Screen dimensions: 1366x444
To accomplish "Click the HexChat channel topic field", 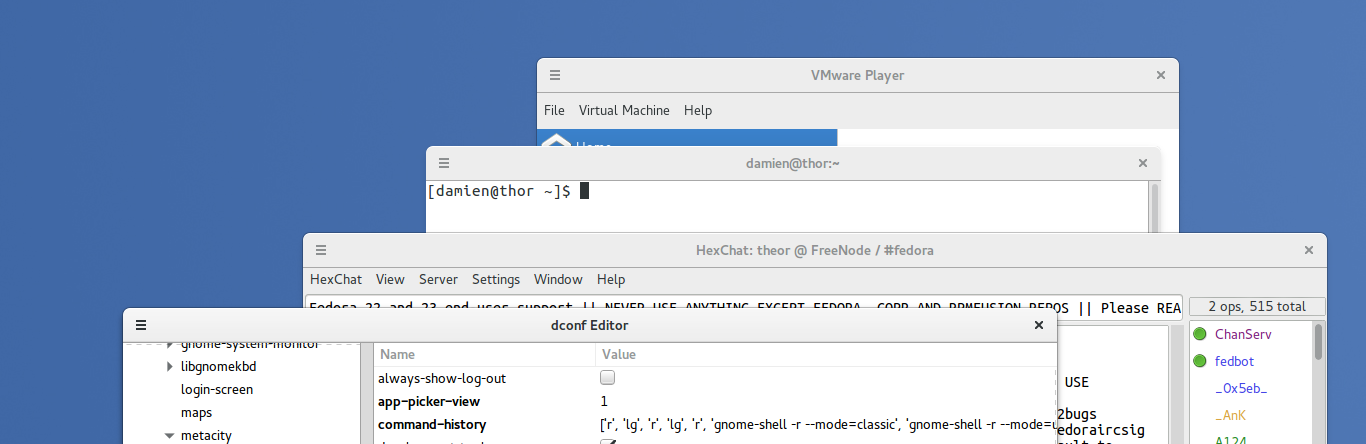I will [x=744, y=307].
